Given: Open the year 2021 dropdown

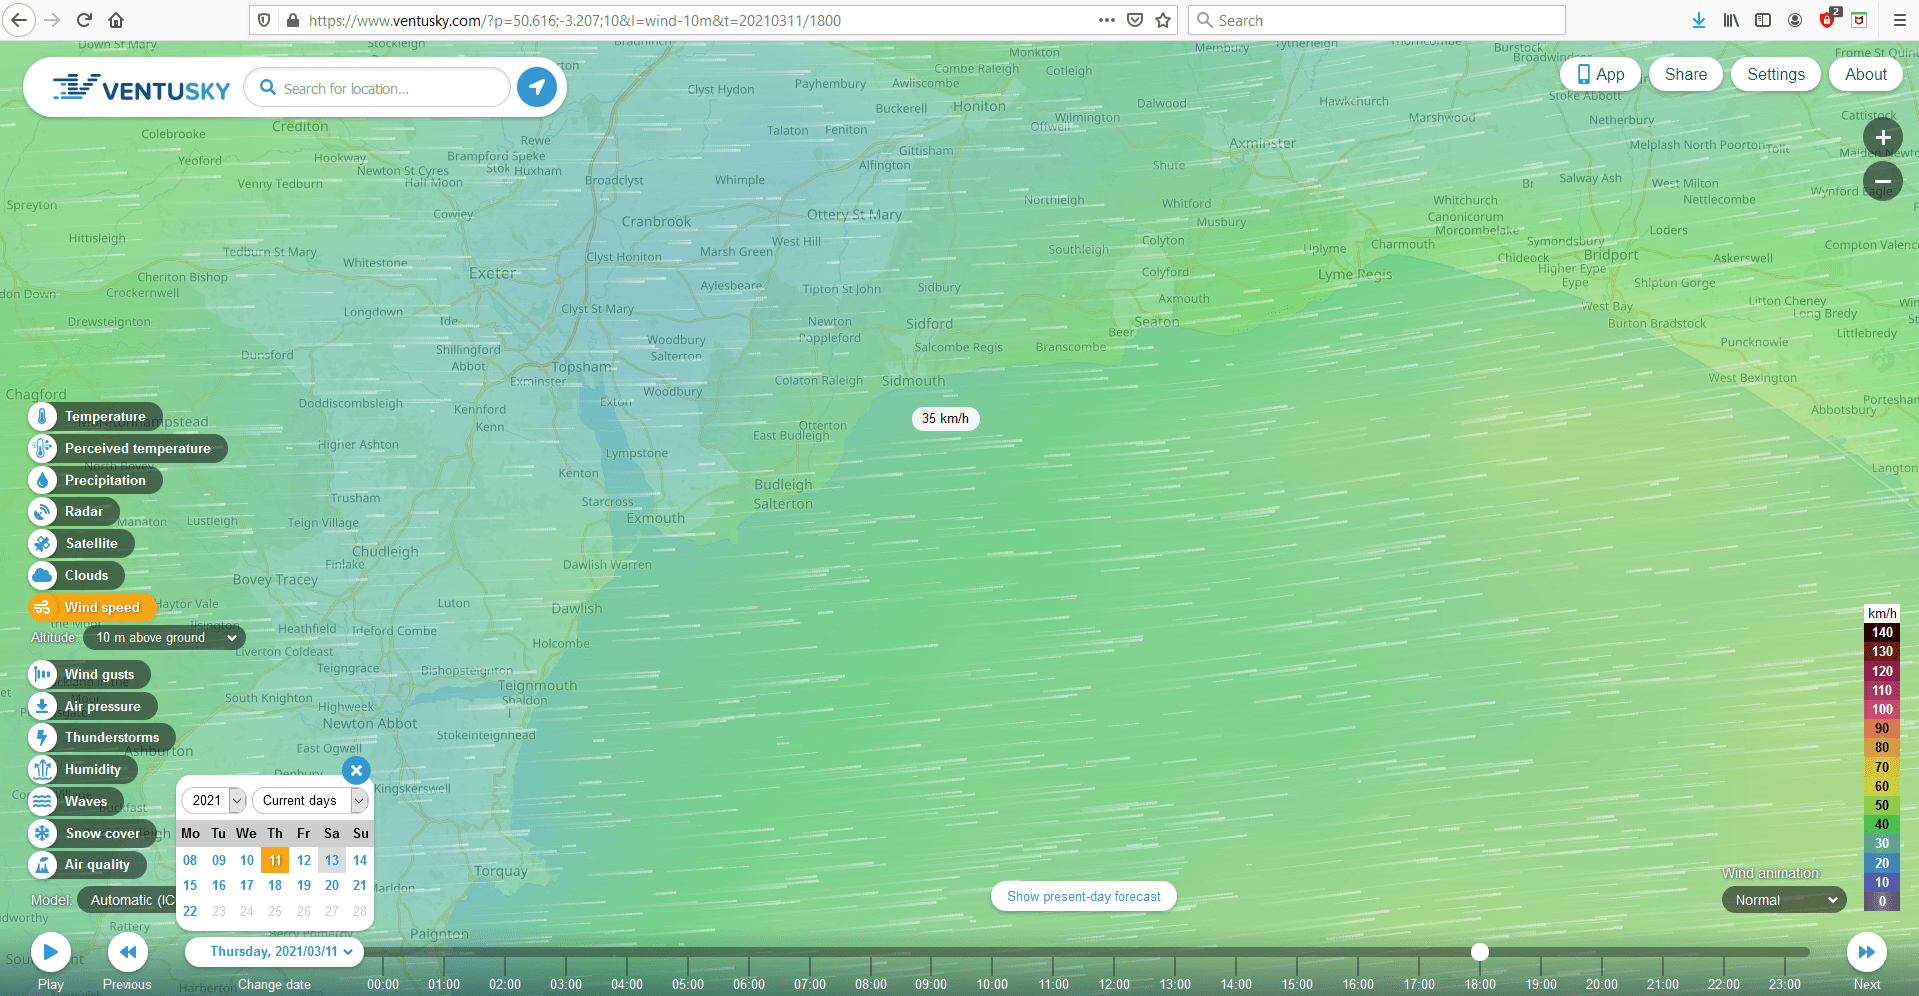Looking at the screenshot, I should pos(214,800).
